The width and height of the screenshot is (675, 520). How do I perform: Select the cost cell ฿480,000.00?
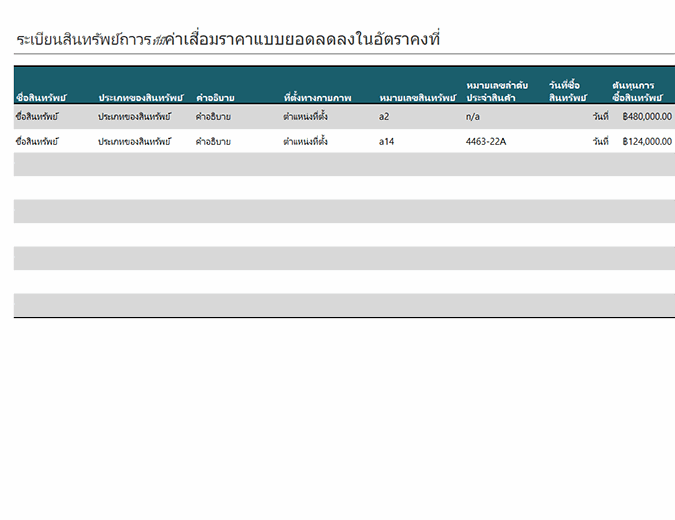[x=646, y=117]
